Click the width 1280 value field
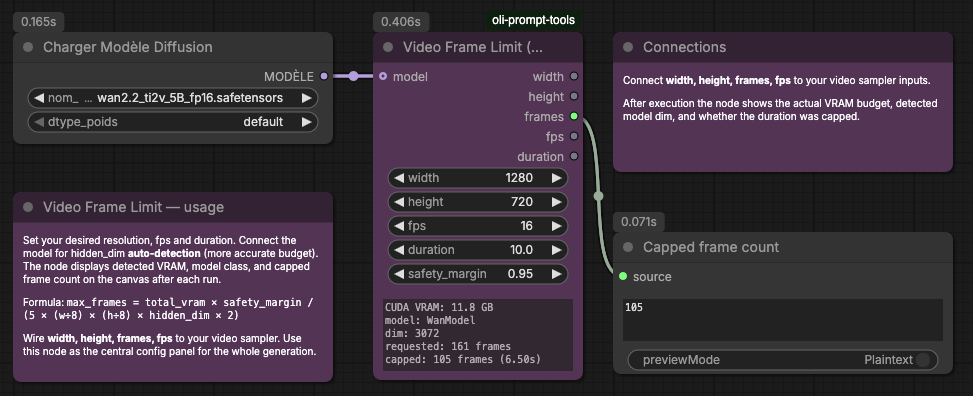 (478, 178)
